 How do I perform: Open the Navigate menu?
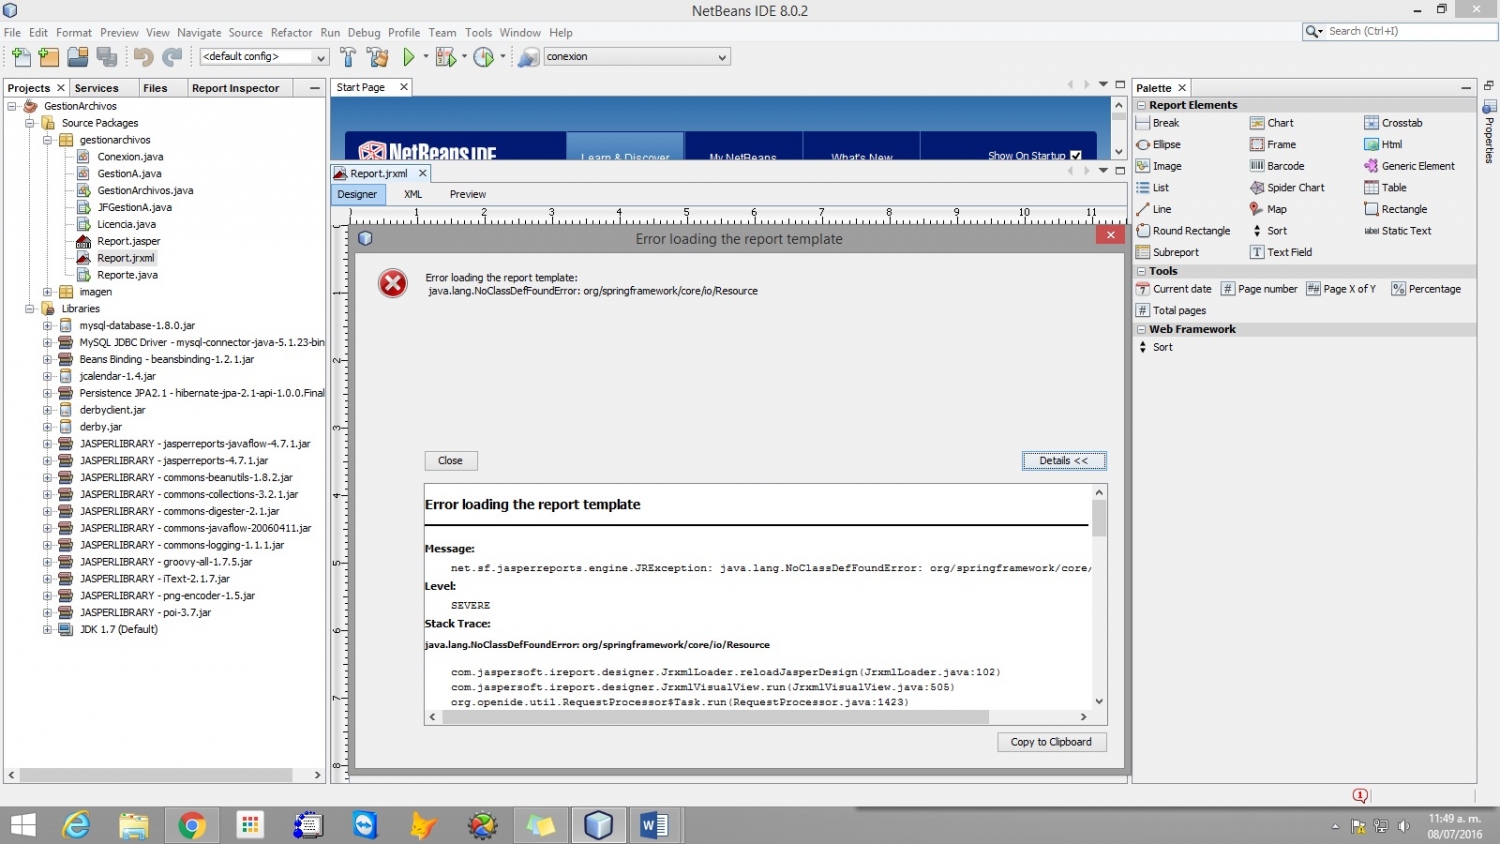199,33
